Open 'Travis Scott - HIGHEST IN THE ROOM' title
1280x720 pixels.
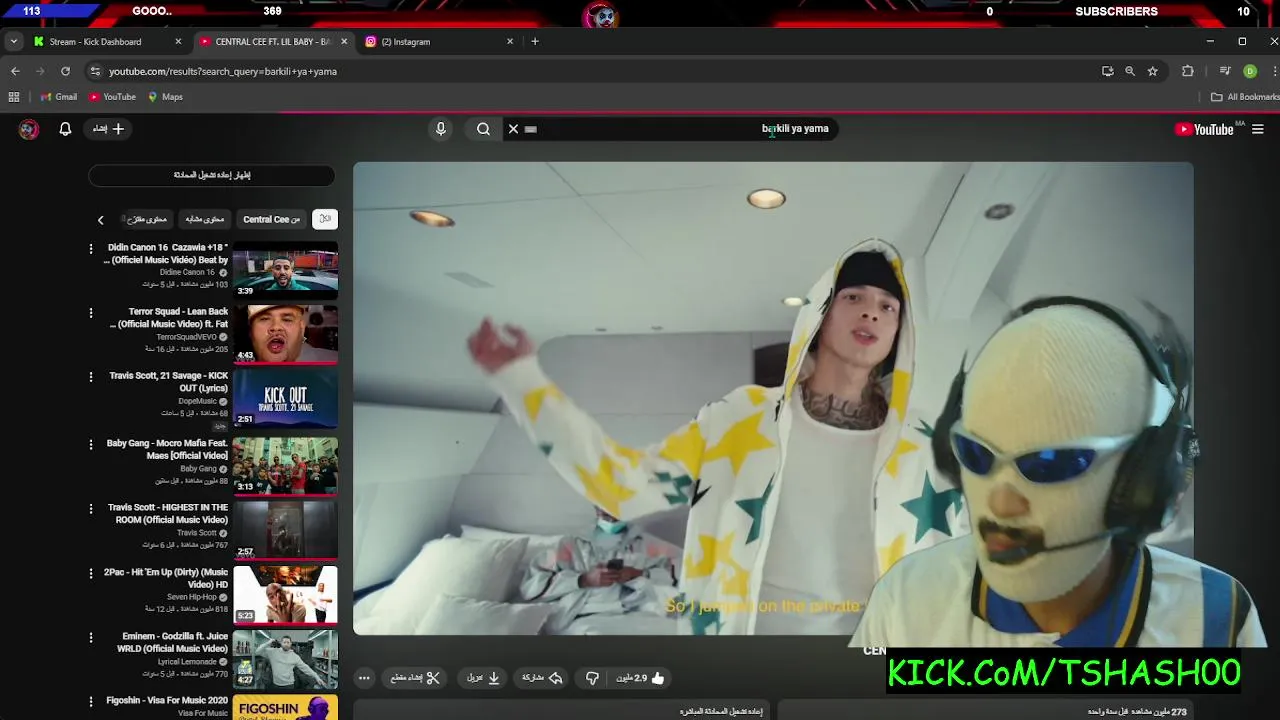coord(168,514)
